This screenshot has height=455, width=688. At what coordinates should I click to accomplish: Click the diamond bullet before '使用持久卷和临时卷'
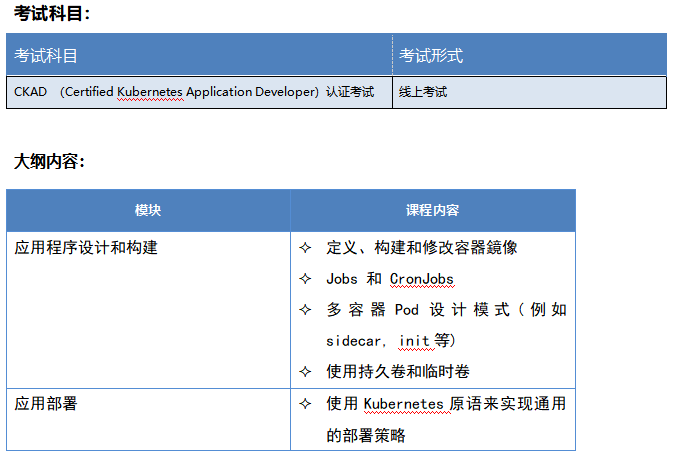[305, 372]
